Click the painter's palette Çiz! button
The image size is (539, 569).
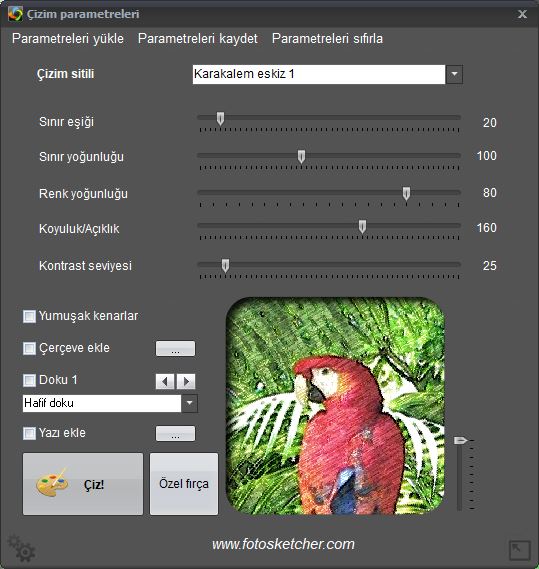coord(83,484)
